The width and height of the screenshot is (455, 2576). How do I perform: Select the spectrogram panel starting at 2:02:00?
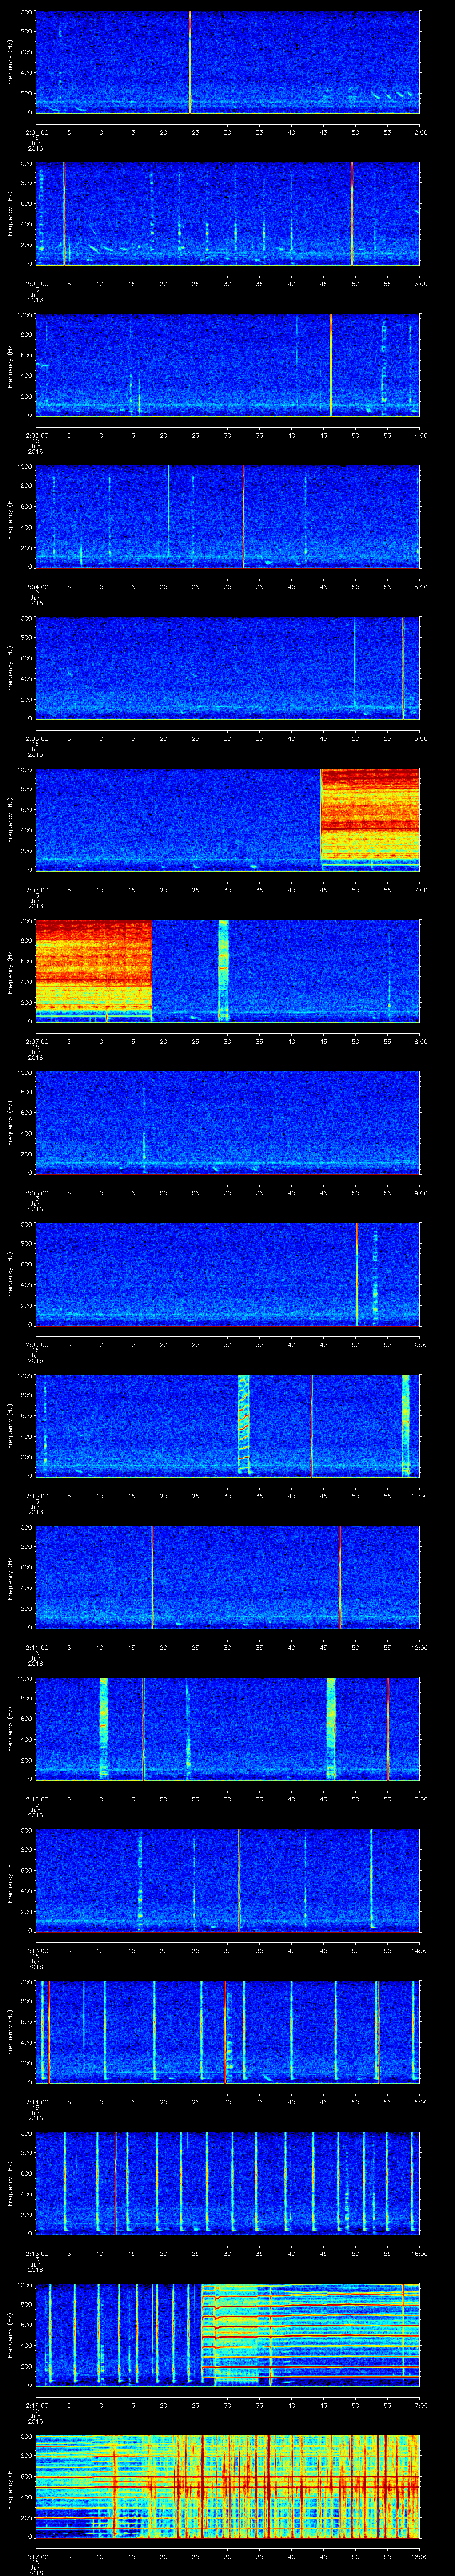(227, 213)
